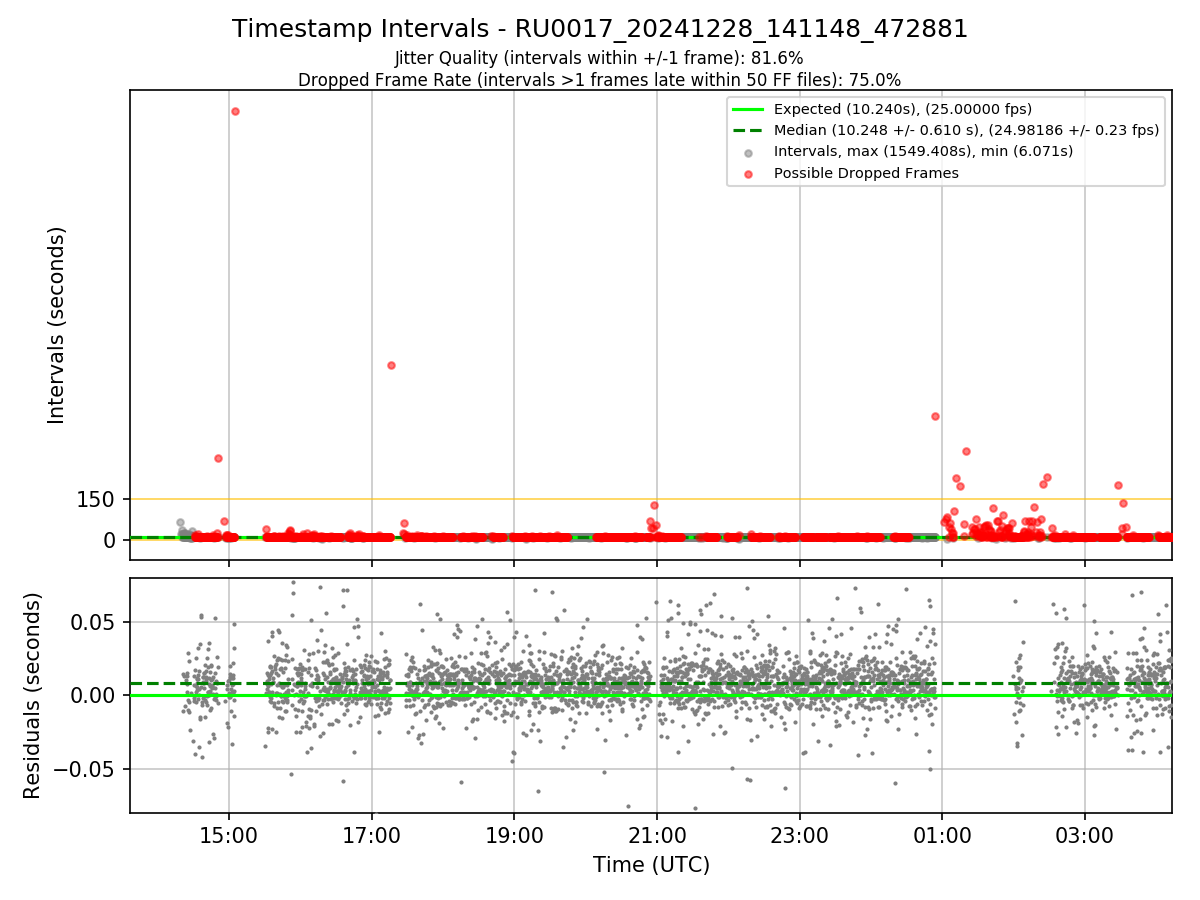
Task: Click the legend entry 'Median (10.248 +/- 0.610 s)'
Action: point(966,130)
